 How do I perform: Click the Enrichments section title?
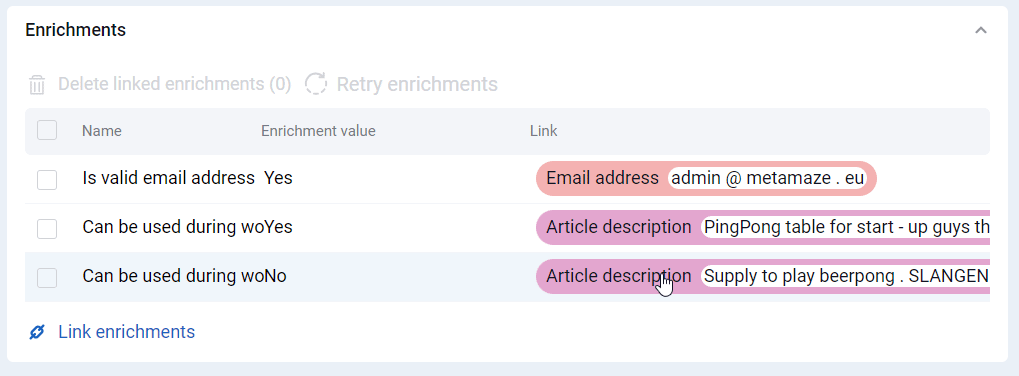(x=75, y=30)
